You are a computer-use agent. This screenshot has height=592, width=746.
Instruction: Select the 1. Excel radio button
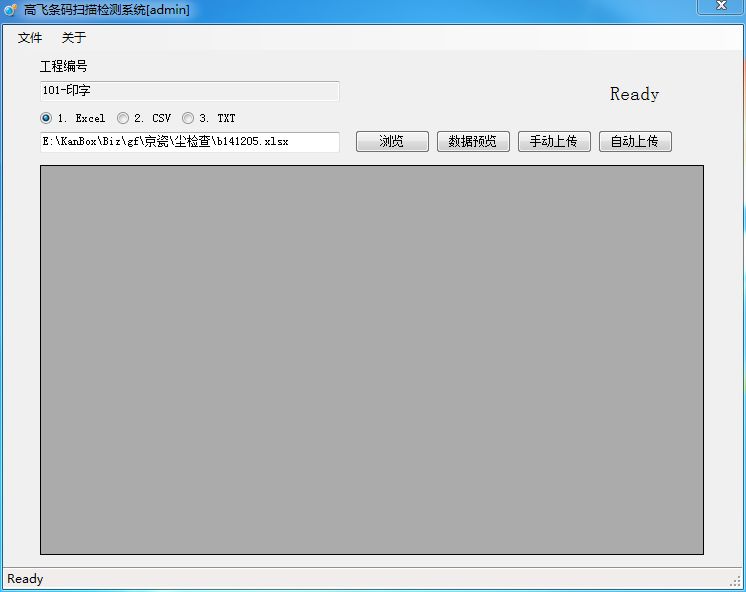46,118
